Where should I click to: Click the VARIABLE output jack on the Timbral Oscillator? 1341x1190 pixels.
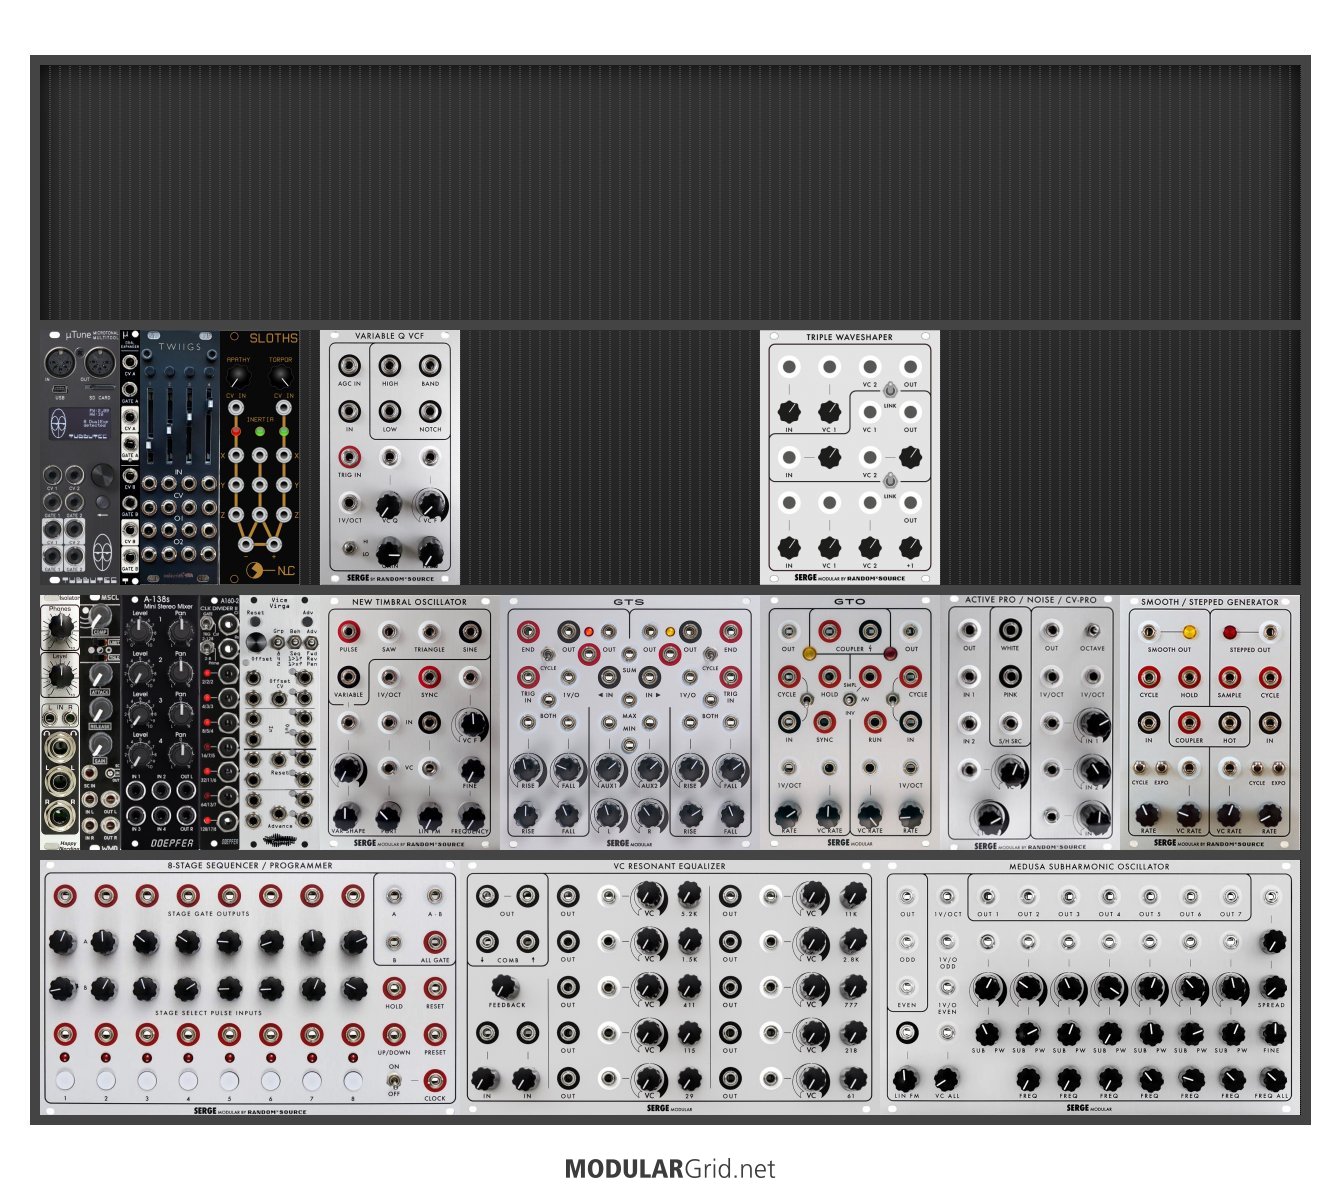coord(349,677)
